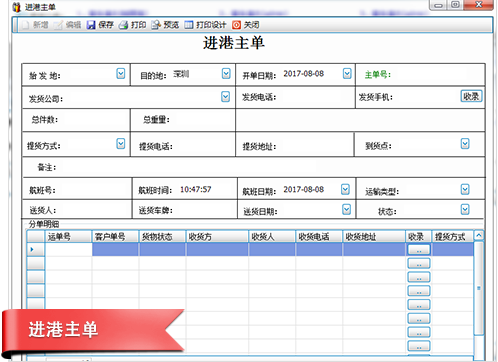This screenshot has width=498, height=362.
Task: Open the 状态 status dropdown
Action: tap(465, 209)
